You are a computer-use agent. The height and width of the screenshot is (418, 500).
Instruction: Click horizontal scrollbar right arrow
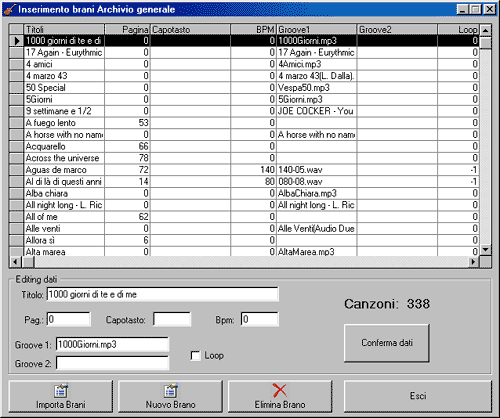473,262
